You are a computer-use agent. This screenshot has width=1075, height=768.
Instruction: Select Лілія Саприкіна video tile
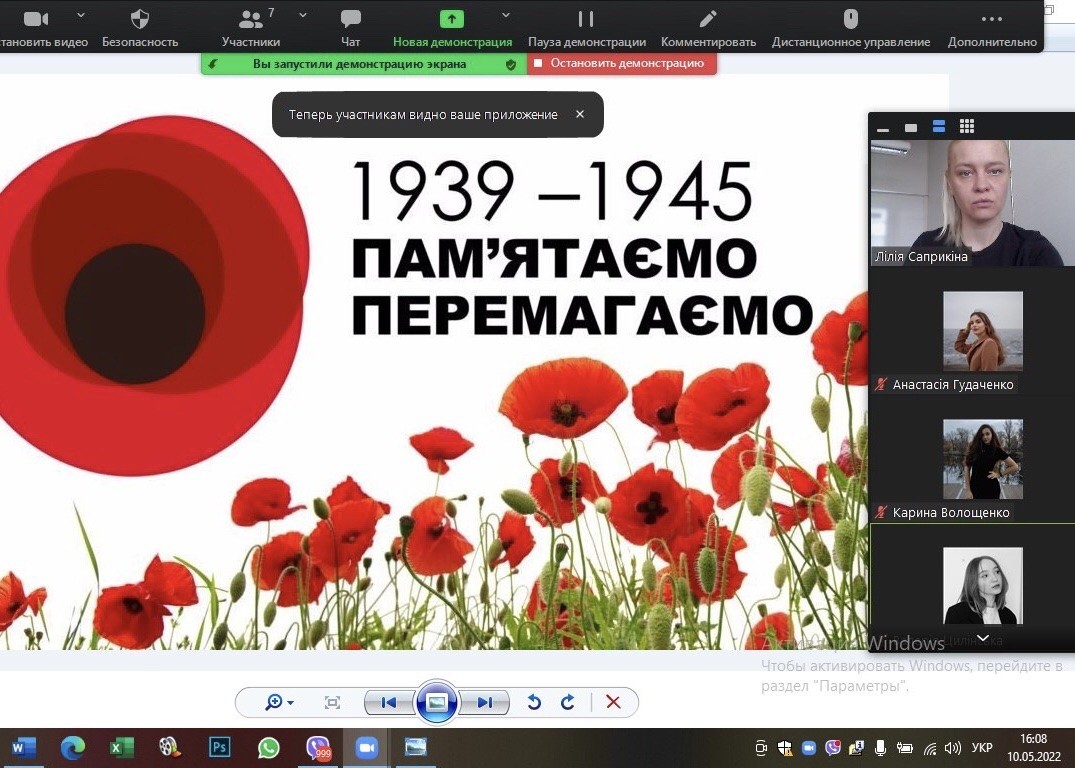pos(972,203)
